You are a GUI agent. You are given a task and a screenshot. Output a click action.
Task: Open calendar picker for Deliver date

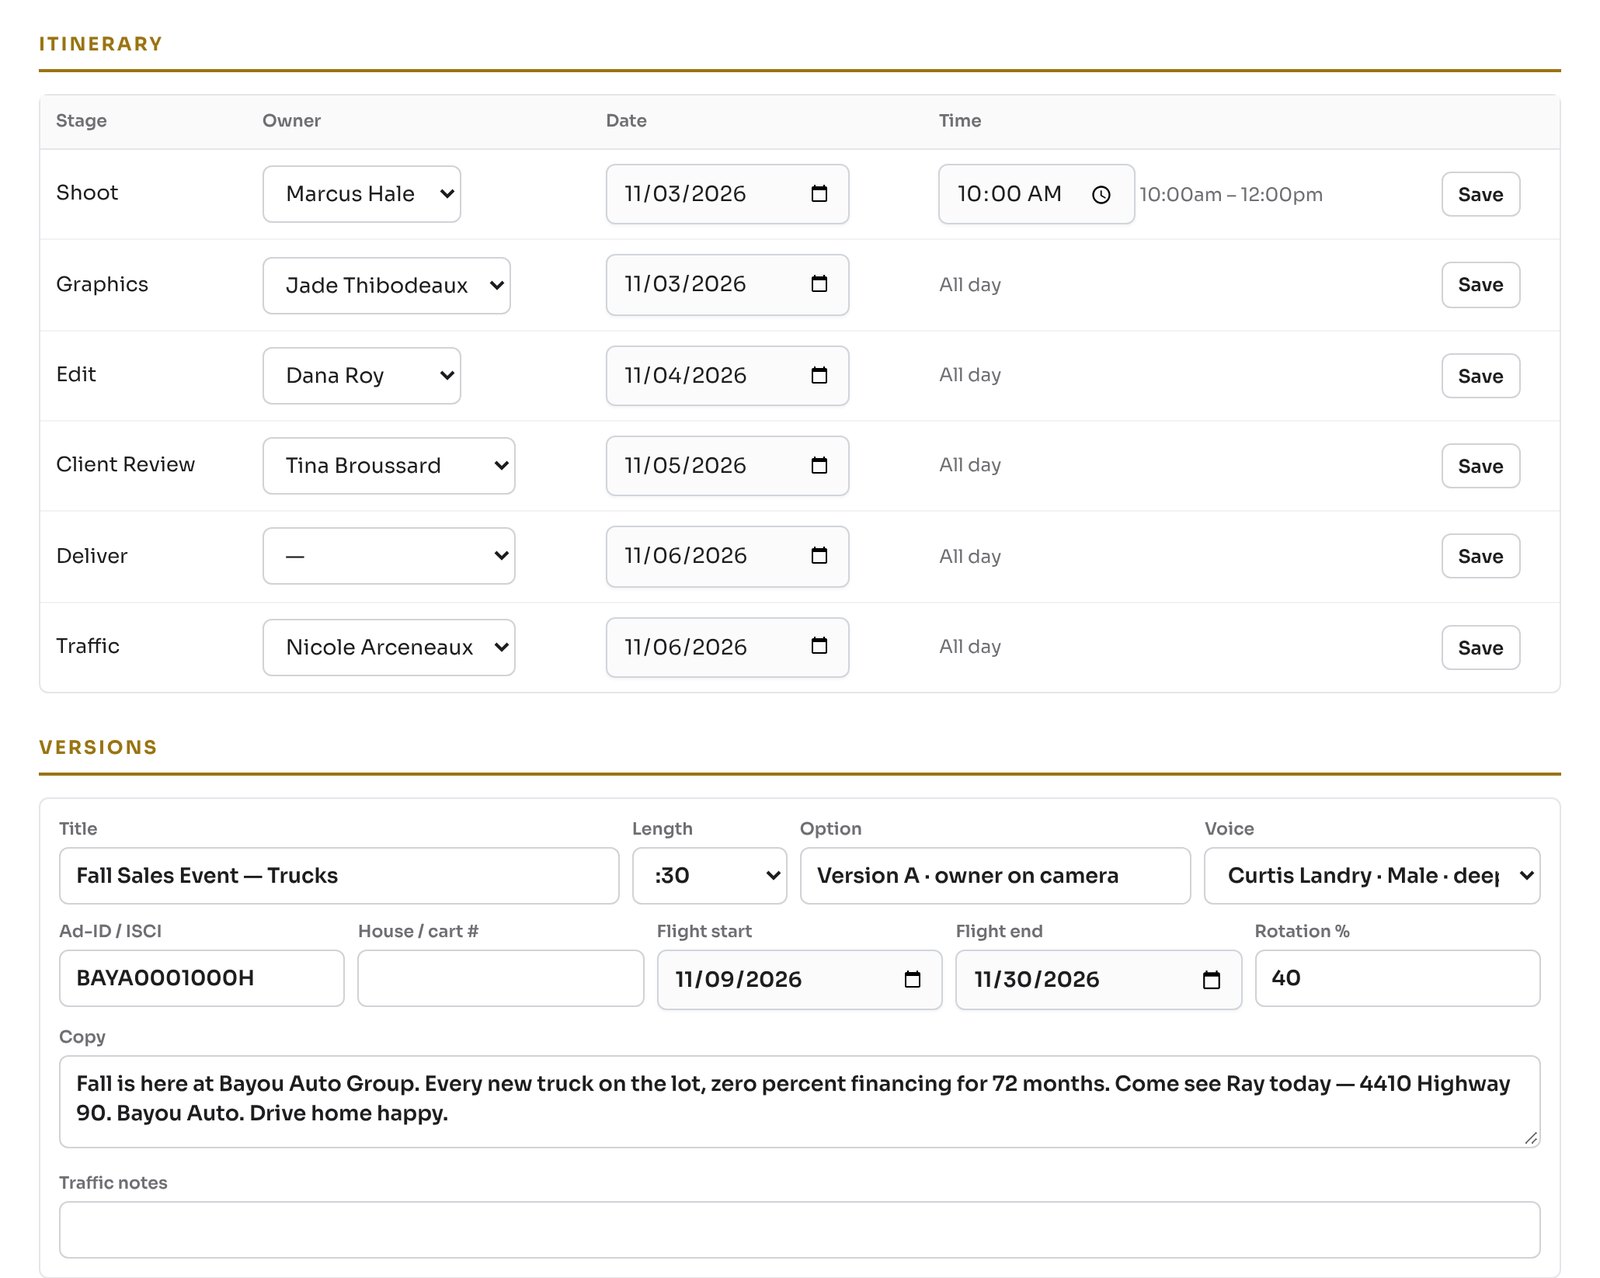pyautogui.click(x=819, y=555)
